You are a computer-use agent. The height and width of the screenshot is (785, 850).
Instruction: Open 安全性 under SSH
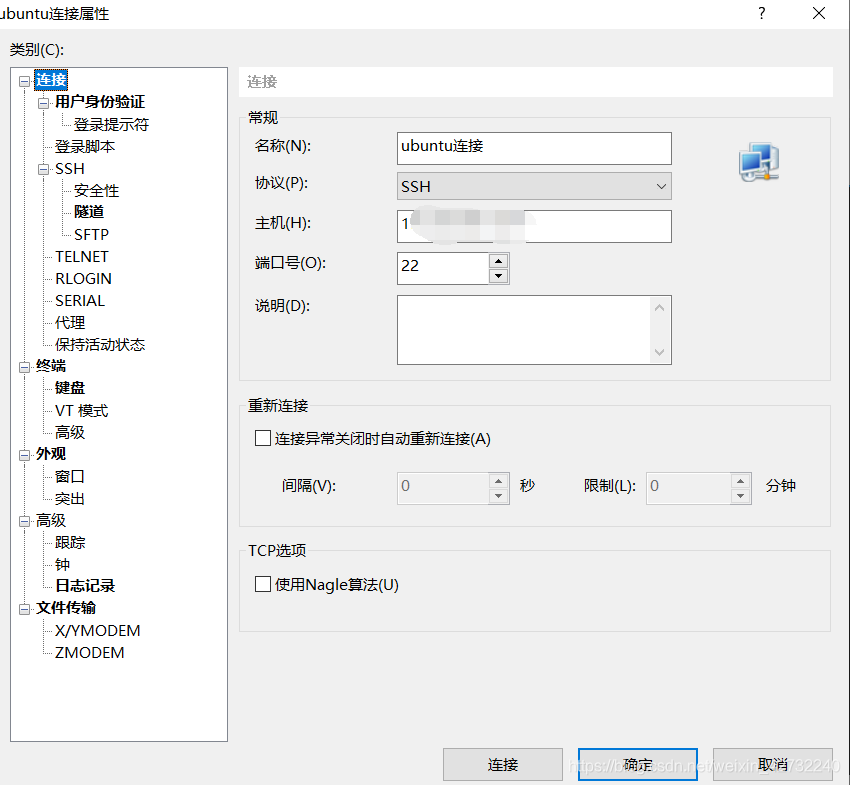coord(96,190)
